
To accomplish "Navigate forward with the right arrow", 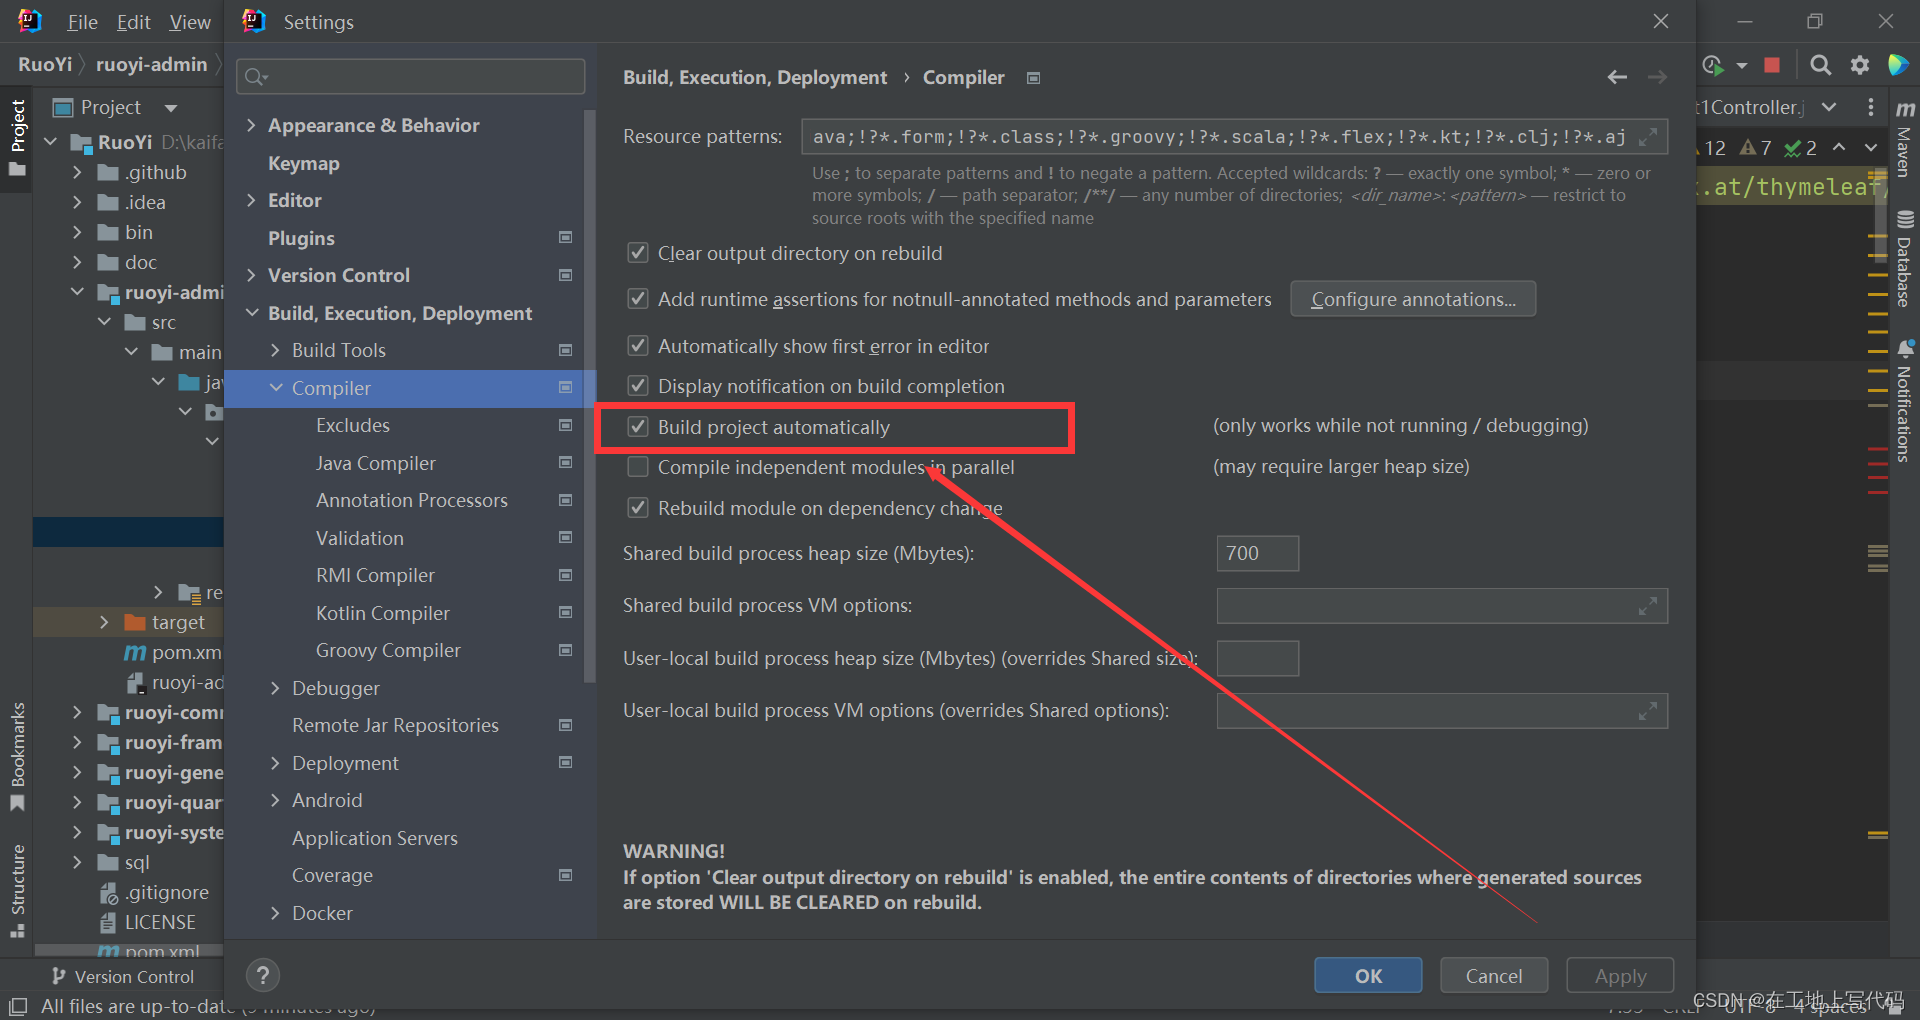I will pyautogui.click(x=1657, y=77).
